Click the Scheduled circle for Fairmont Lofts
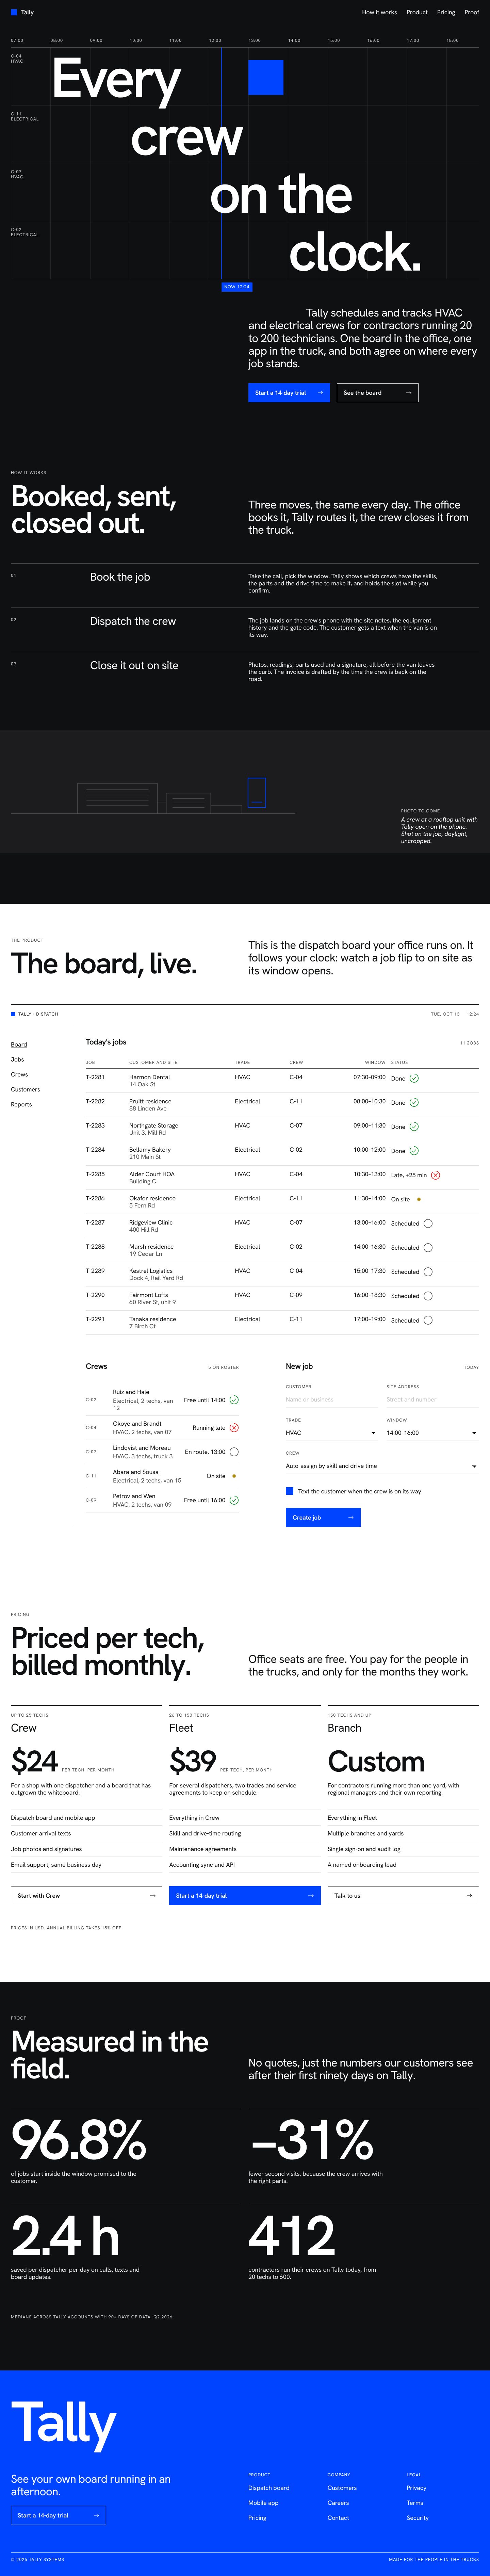The height and width of the screenshot is (2576, 490). click(428, 1296)
